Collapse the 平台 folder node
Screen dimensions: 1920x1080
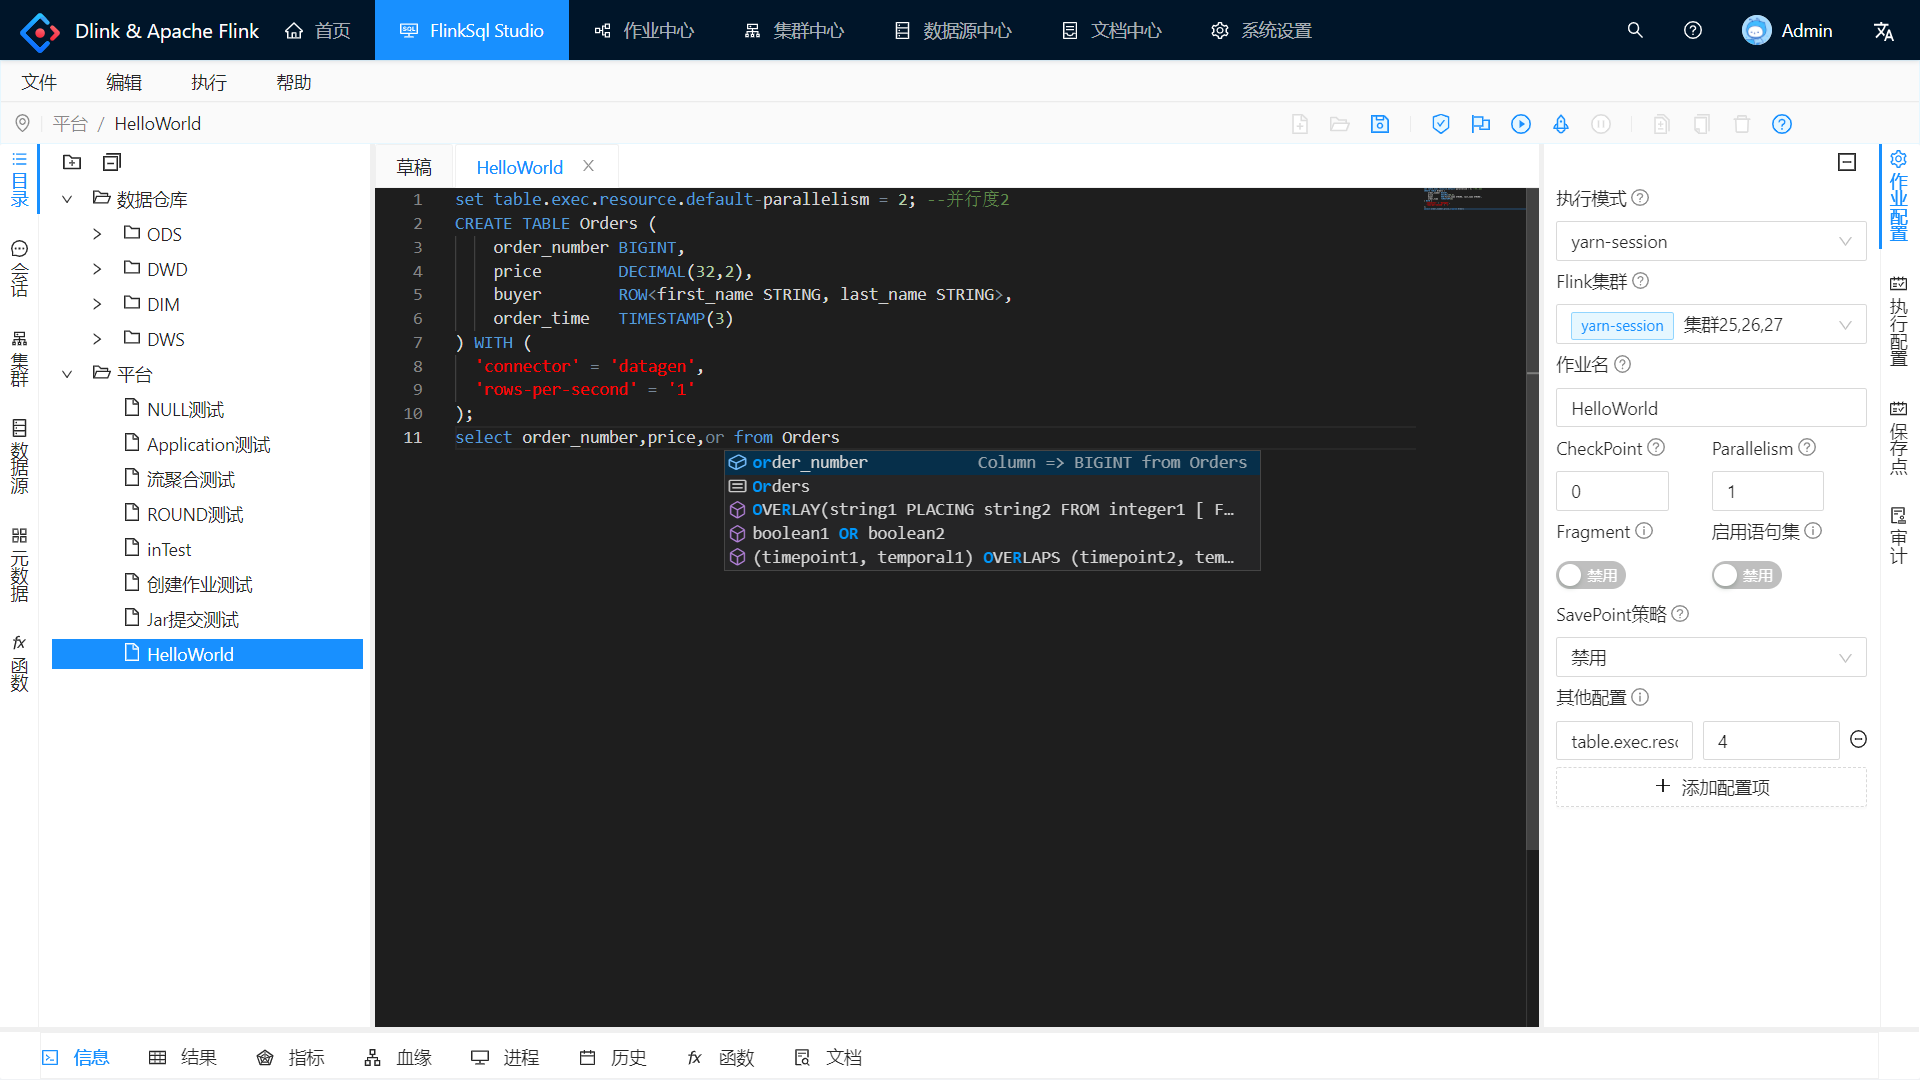[67, 374]
